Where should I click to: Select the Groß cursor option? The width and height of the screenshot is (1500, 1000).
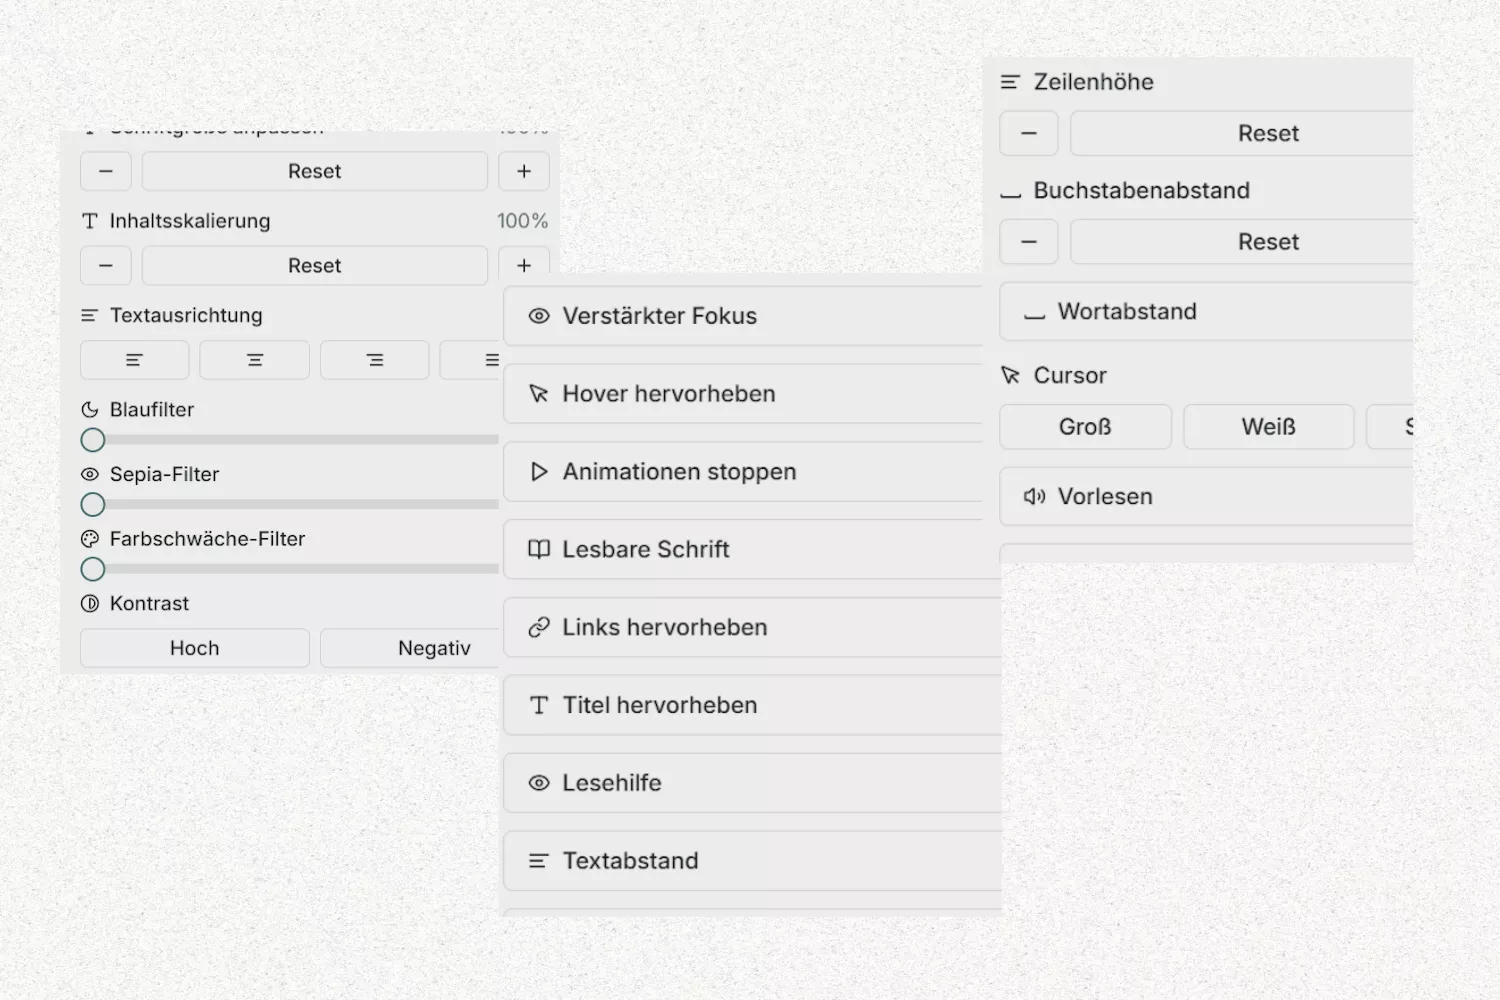click(1085, 427)
